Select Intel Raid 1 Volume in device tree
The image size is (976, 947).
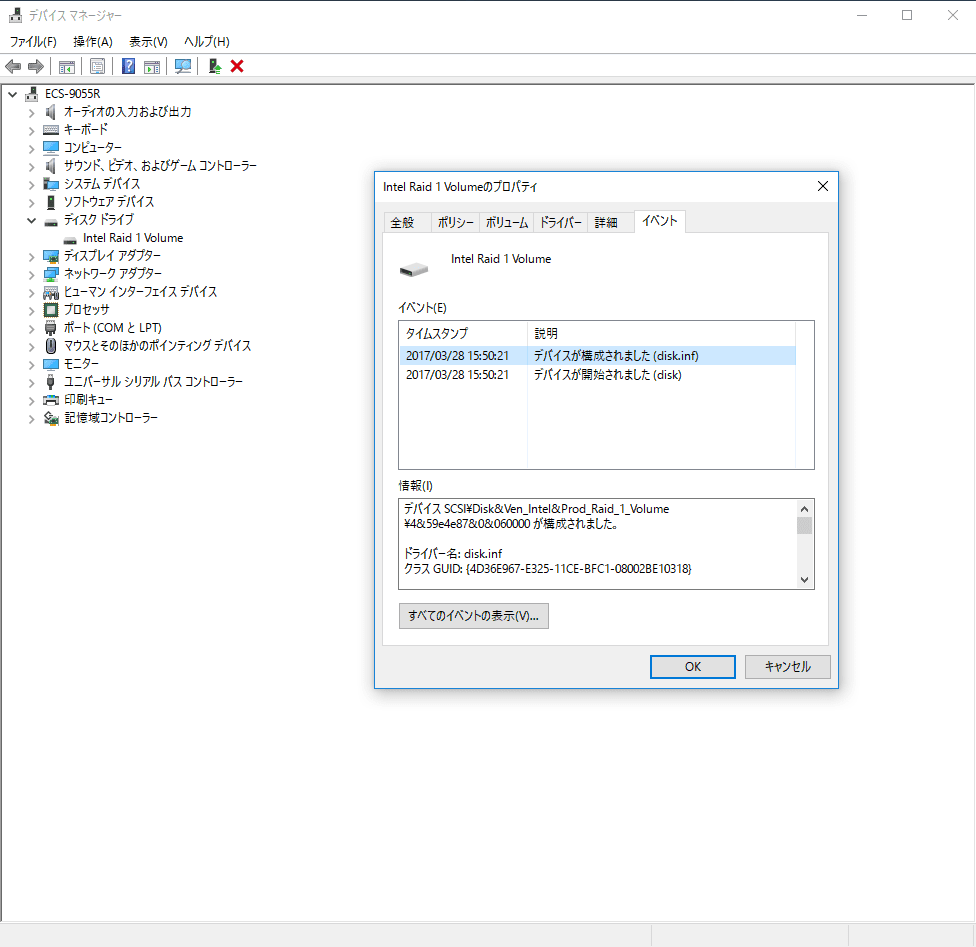click(x=133, y=238)
